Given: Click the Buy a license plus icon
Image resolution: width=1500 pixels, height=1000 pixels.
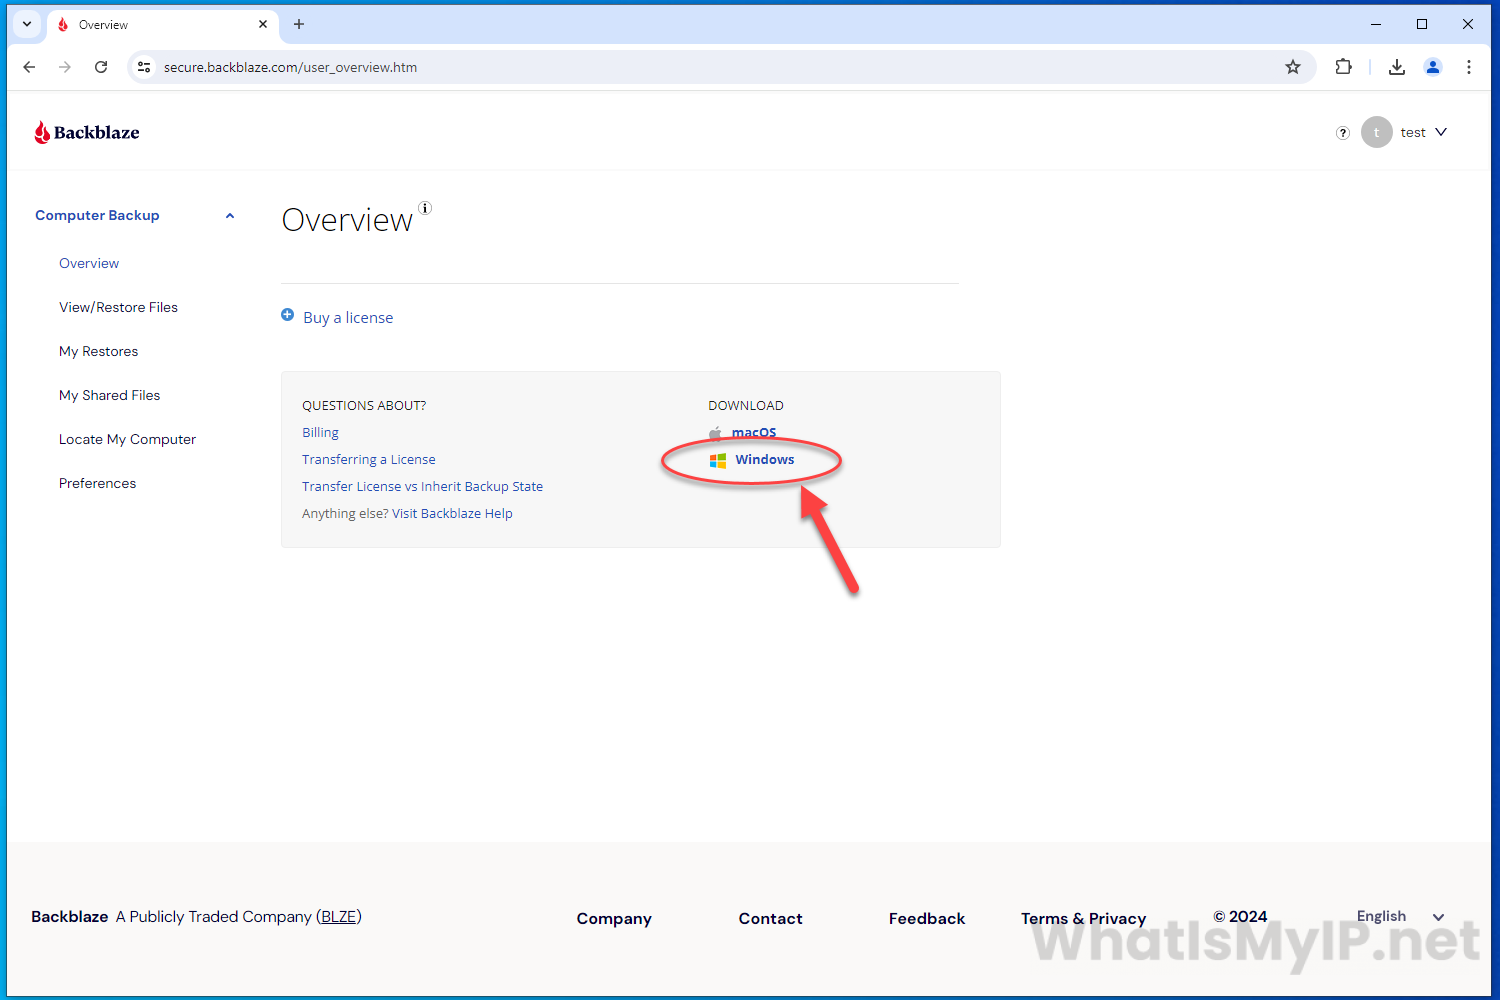Looking at the screenshot, I should point(288,315).
